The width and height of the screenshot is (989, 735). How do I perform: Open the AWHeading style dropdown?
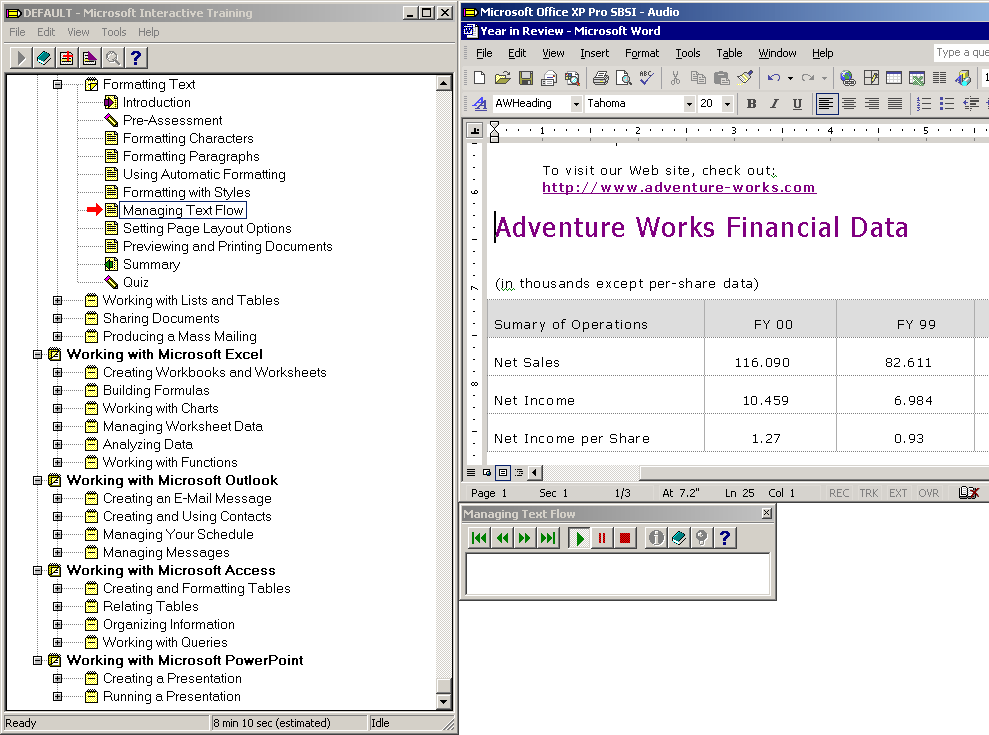click(x=576, y=103)
